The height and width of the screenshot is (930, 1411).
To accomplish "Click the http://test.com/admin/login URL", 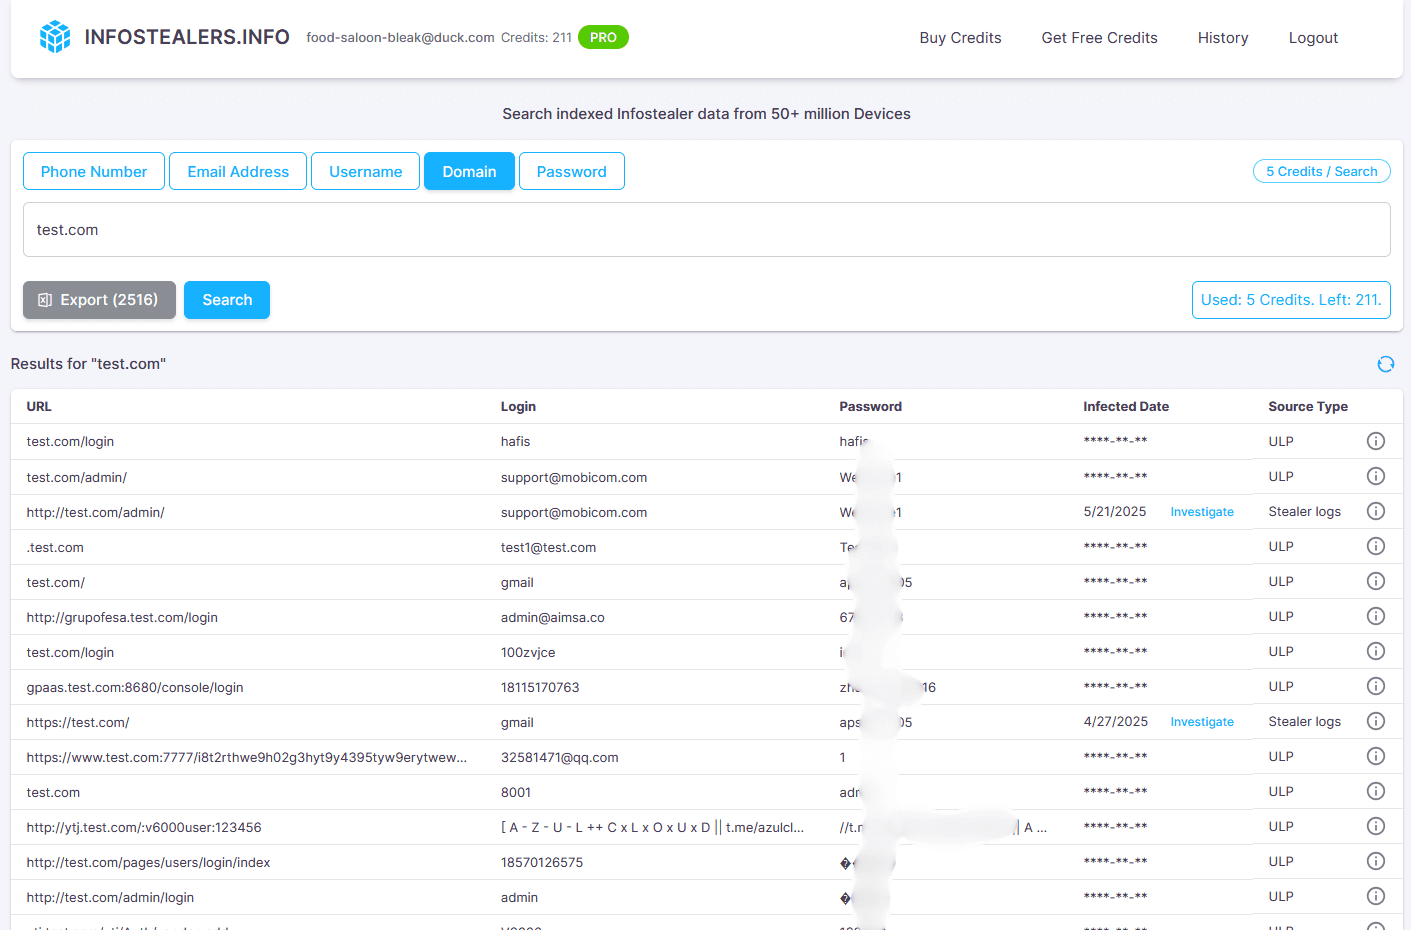I will (110, 897).
